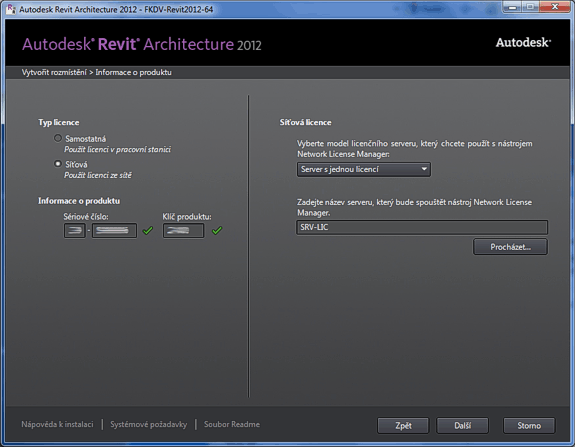This screenshot has height=447, width=575.
Task: Open the 'Server s jednou licencí' dropdown
Action: [364, 169]
